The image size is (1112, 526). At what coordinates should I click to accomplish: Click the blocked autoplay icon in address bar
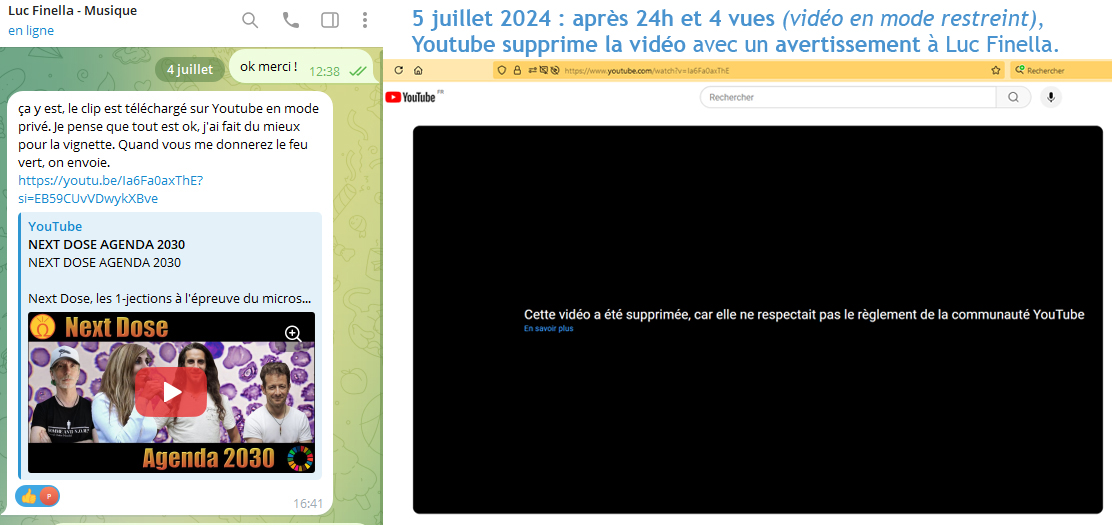tap(555, 70)
